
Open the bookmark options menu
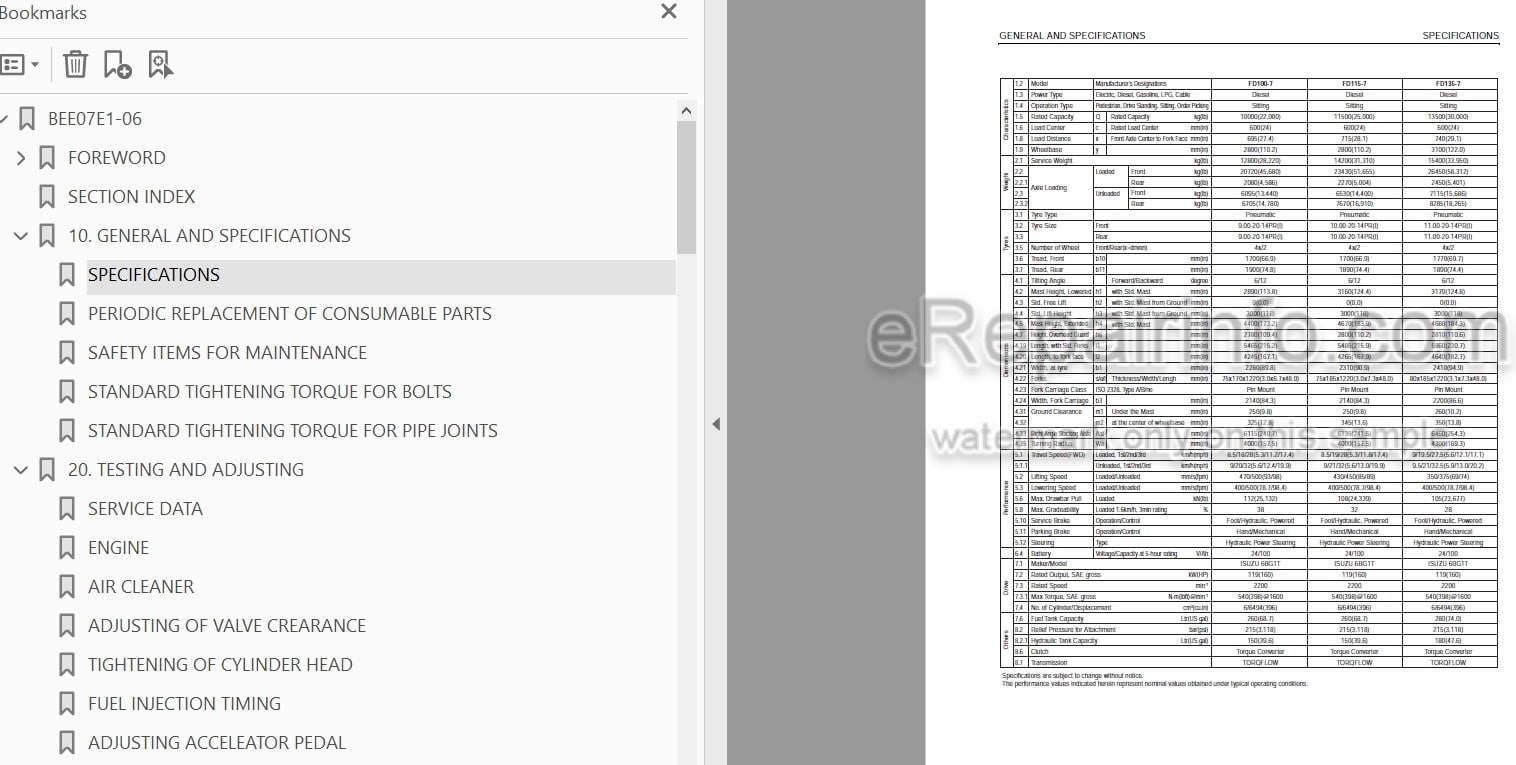[20, 65]
